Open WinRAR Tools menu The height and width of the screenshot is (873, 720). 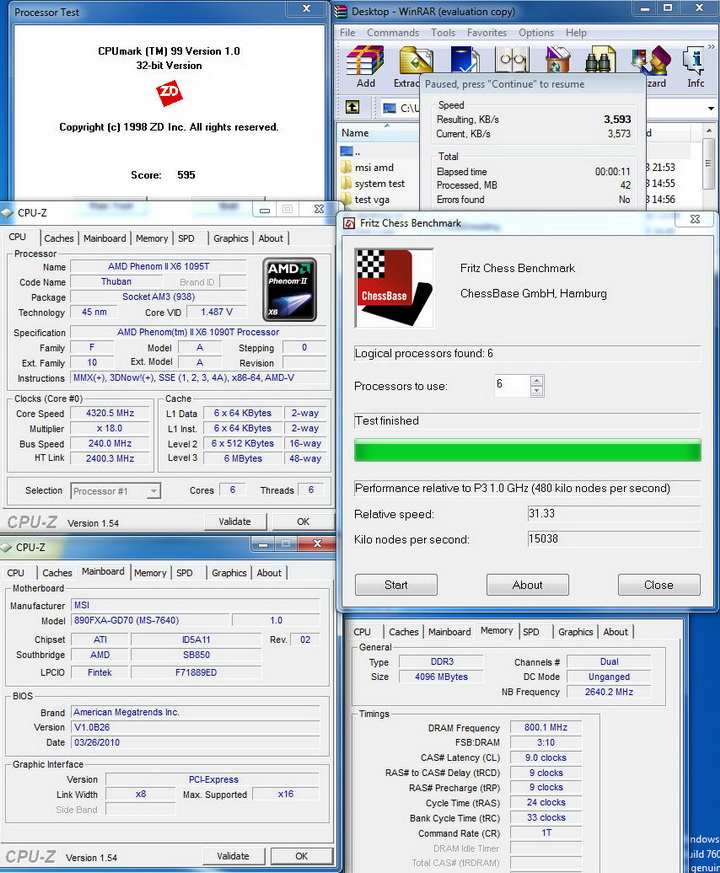coord(443,33)
